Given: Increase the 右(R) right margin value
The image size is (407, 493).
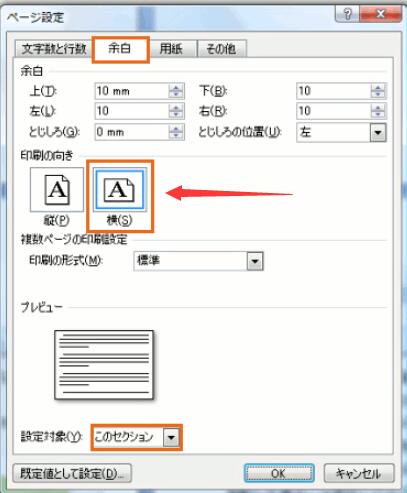Looking at the screenshot, I should click(378, 107).
